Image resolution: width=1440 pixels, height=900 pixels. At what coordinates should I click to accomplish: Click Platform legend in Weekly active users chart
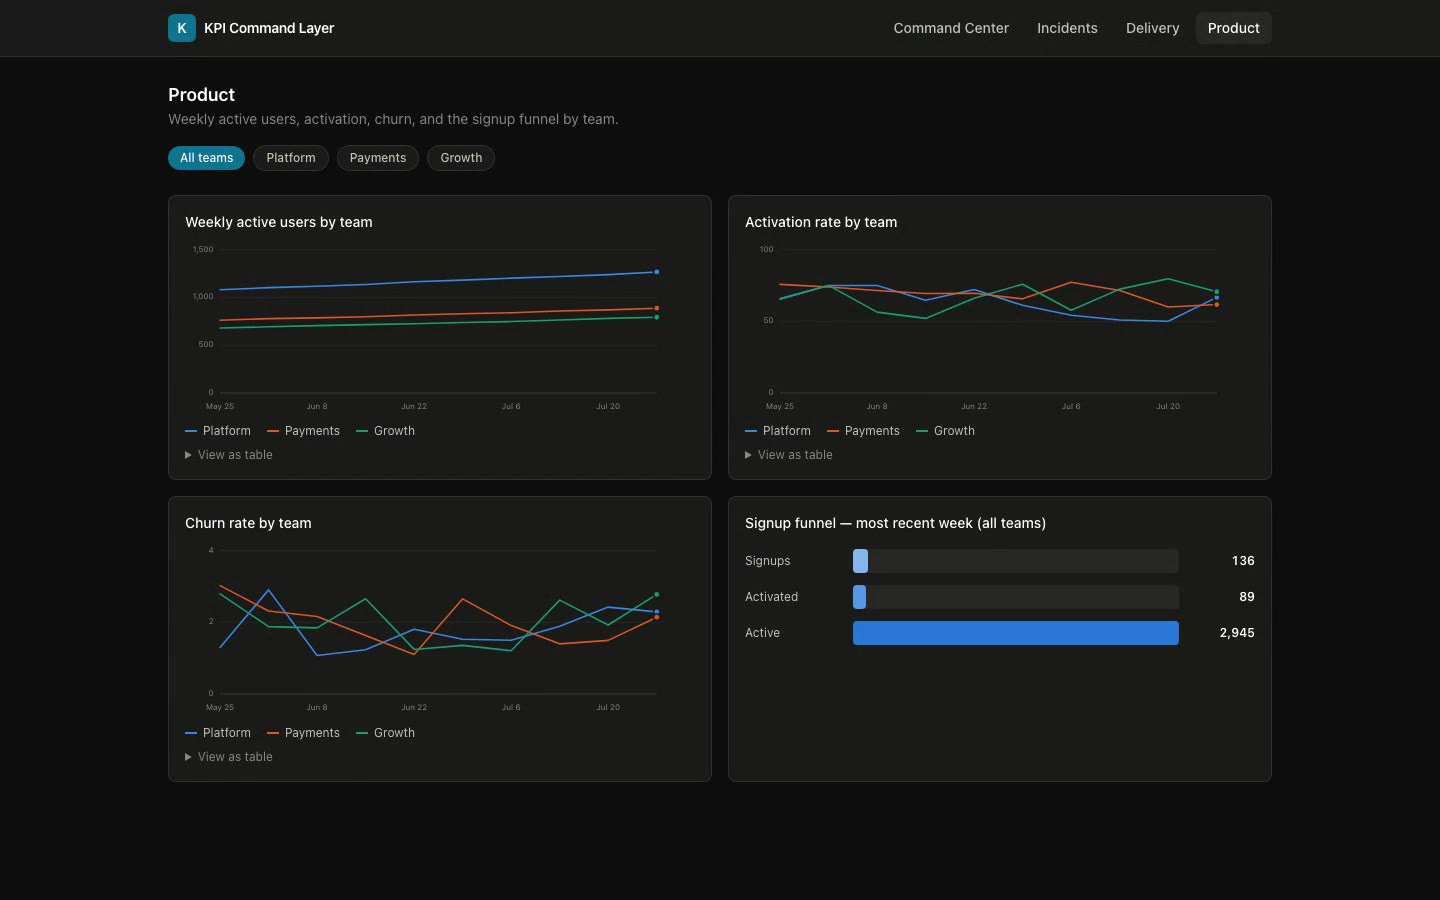tap(218, 431)
